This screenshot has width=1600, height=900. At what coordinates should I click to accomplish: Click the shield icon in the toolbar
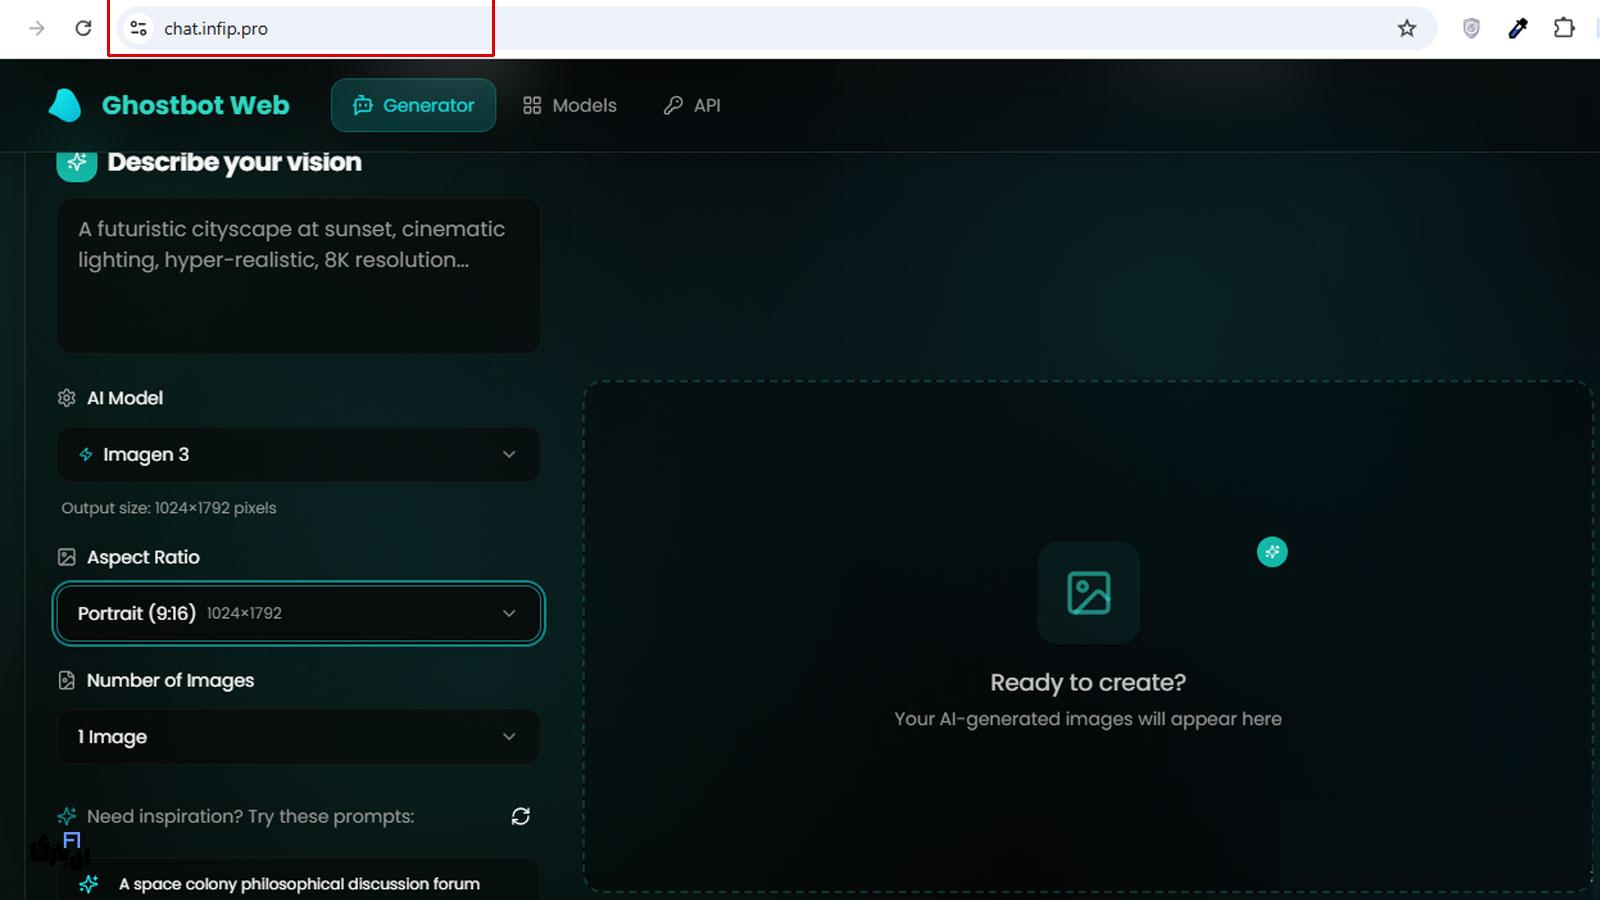1470,28
